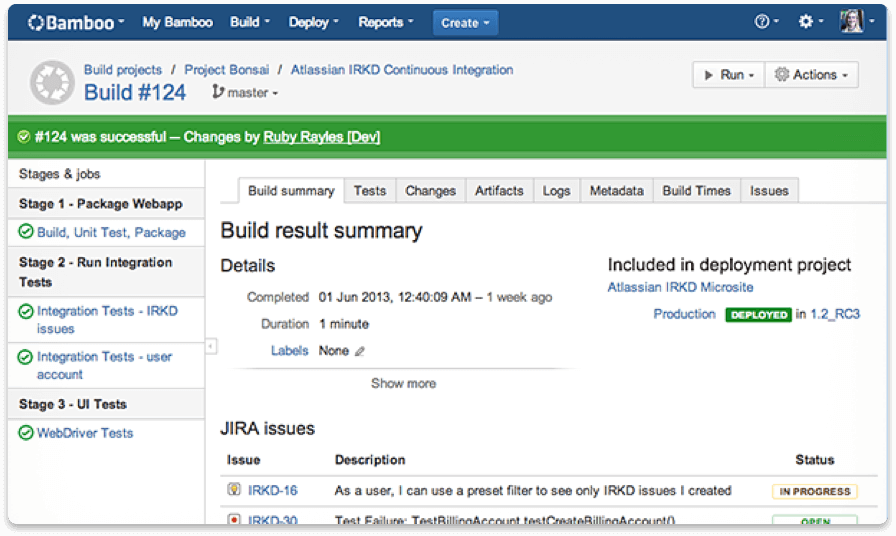The height and width of the screenshot is (536, 896).
Task: Expand details with Show more
Action: click(403, 383)
